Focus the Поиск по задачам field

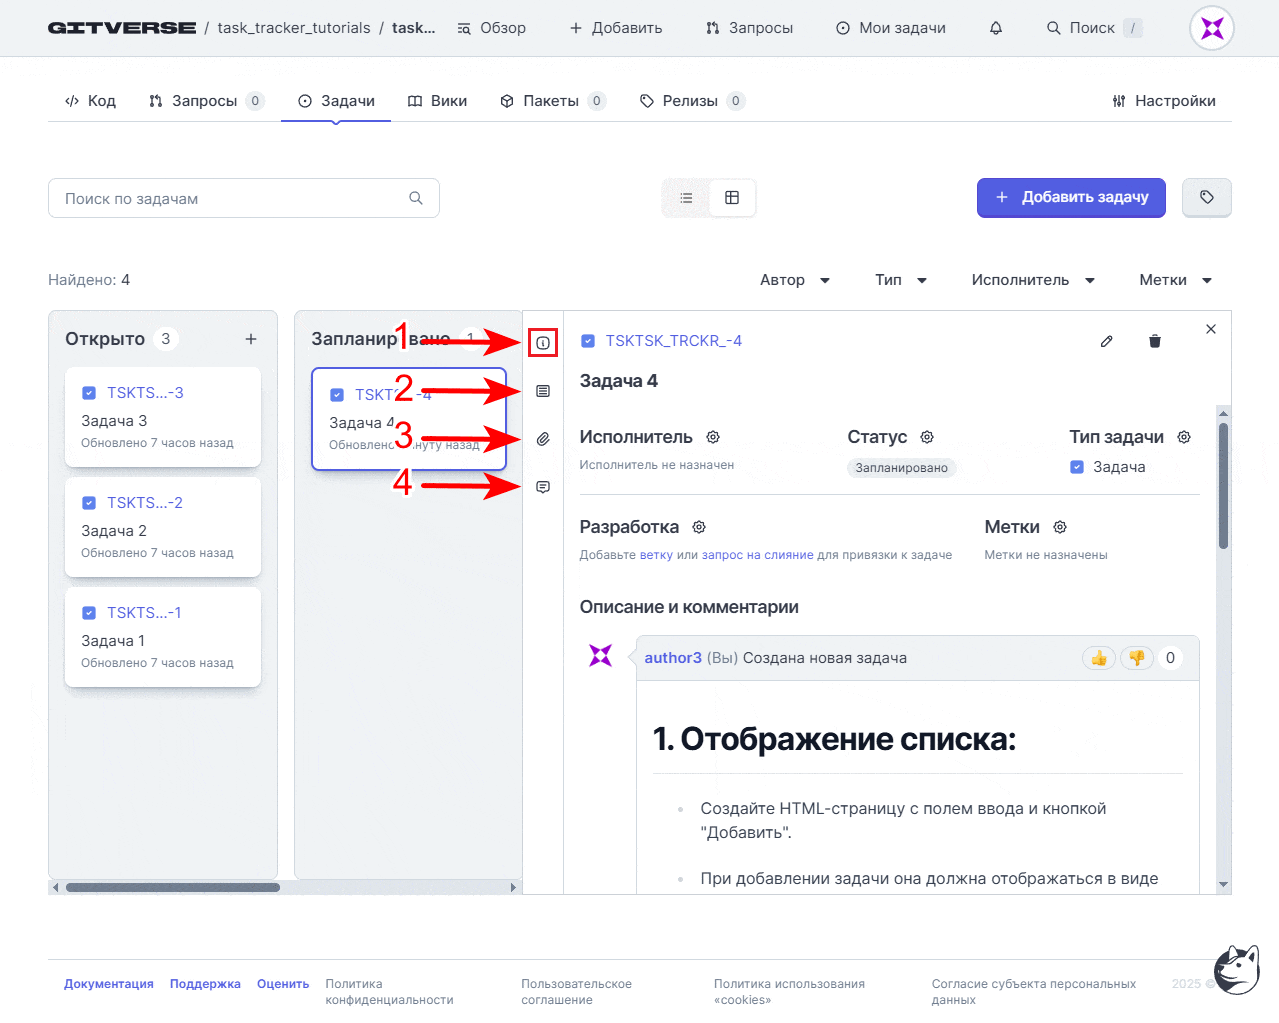click(244, 198)
